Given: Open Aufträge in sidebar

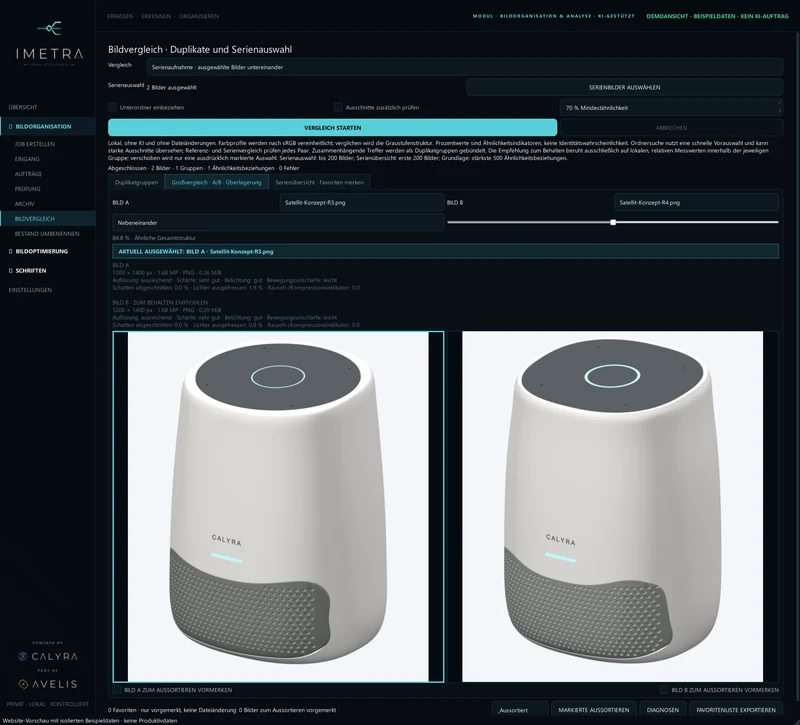Looking at the screenshot, I should tap(29, 174).
